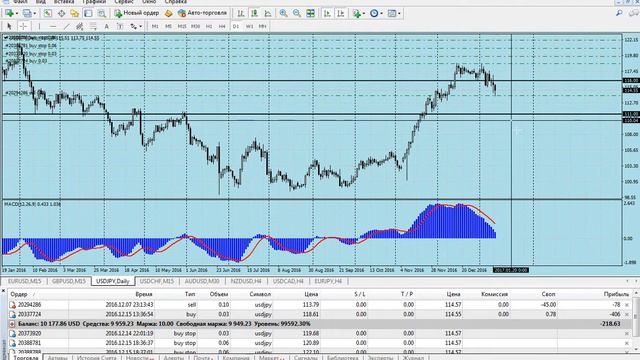Toggle the Navigator folder-star icon
640x360 pixels.
[x=74, y=13]
